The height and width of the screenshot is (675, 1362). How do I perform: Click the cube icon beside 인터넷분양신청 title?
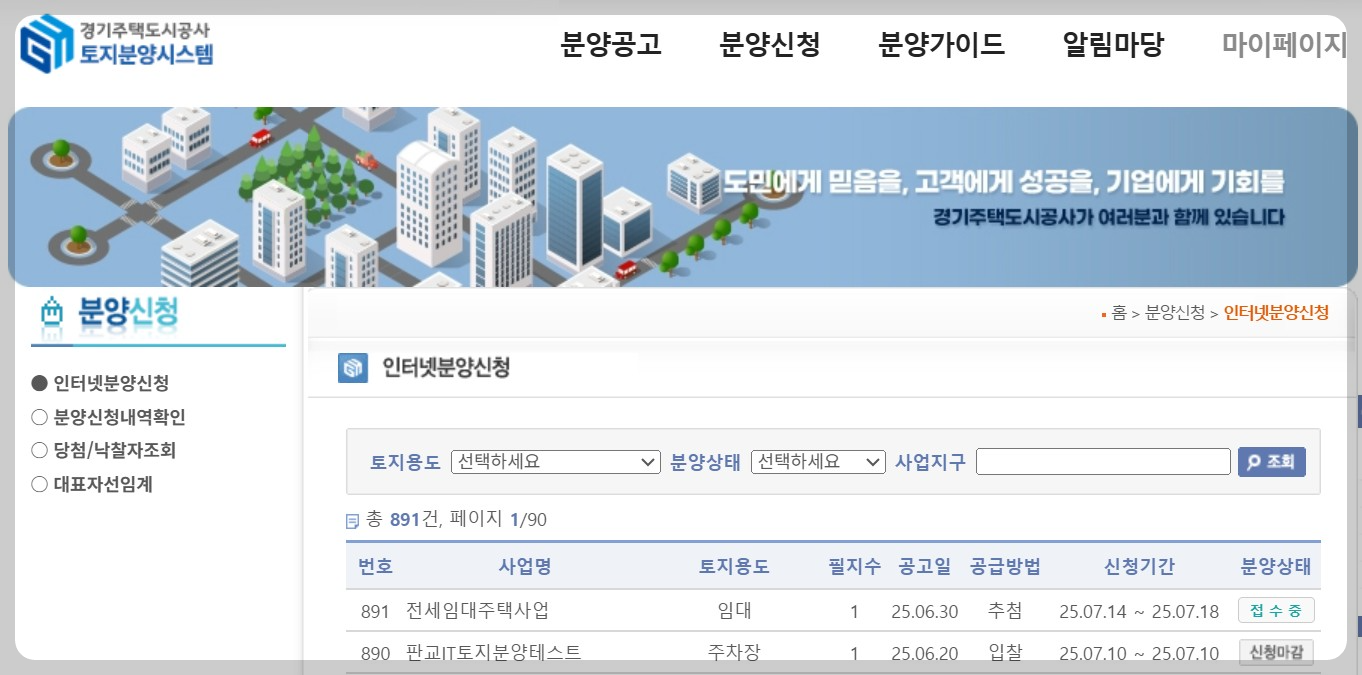[x=352, y=368]
